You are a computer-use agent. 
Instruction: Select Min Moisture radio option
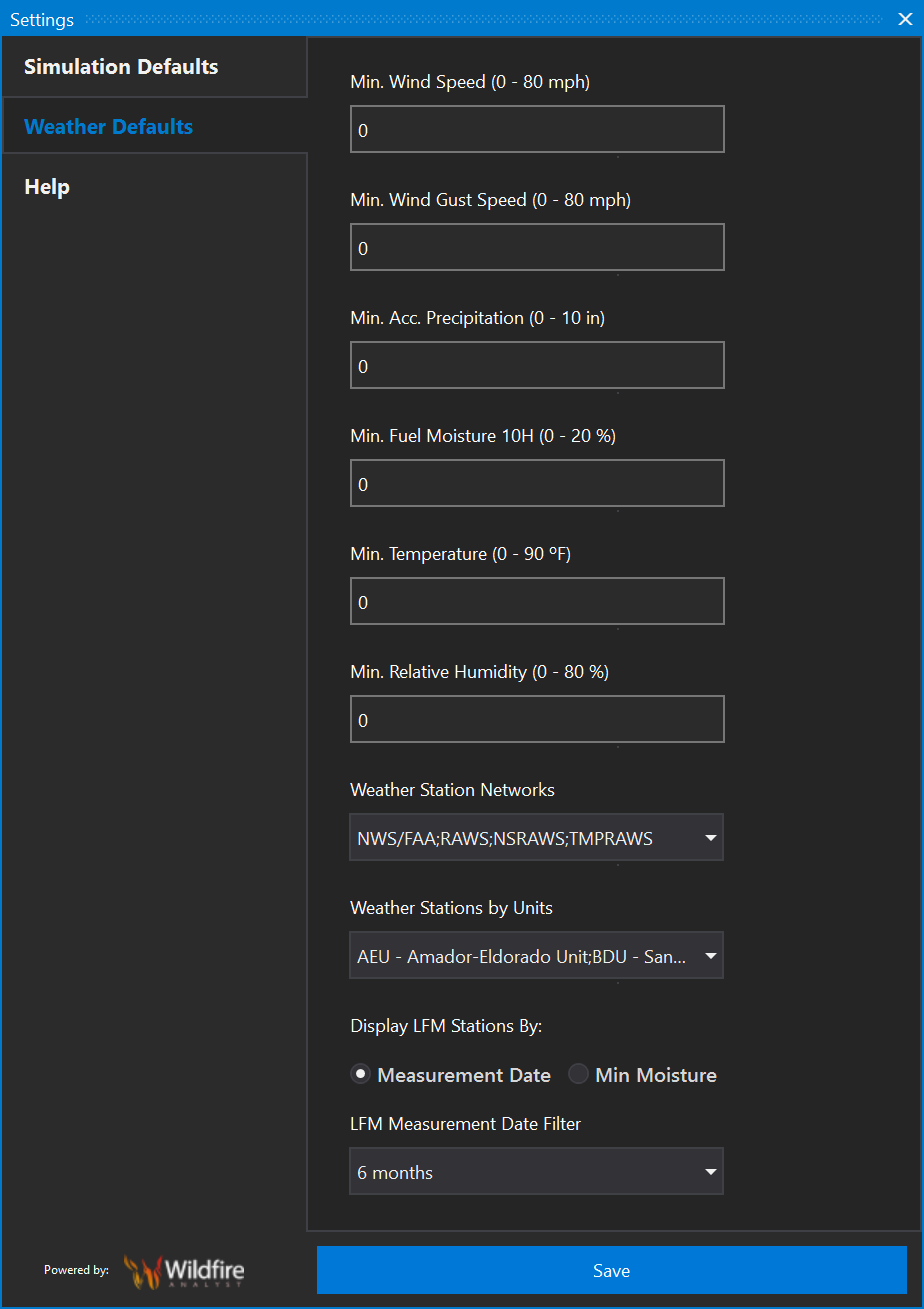(x=579, y=1075)
